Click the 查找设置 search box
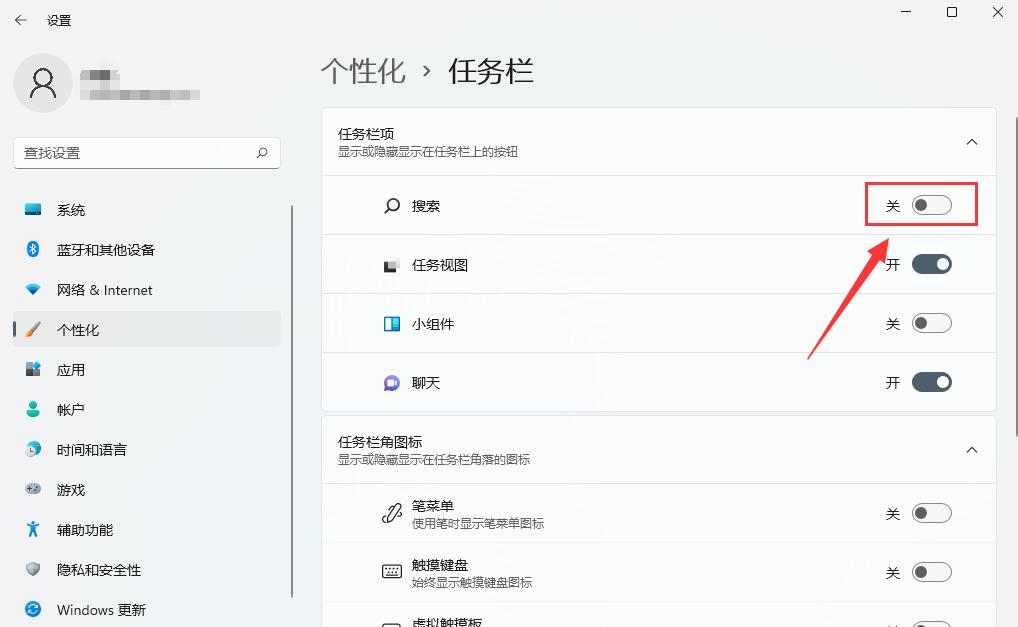The image size is (1018, 627). tap(146, 153)
